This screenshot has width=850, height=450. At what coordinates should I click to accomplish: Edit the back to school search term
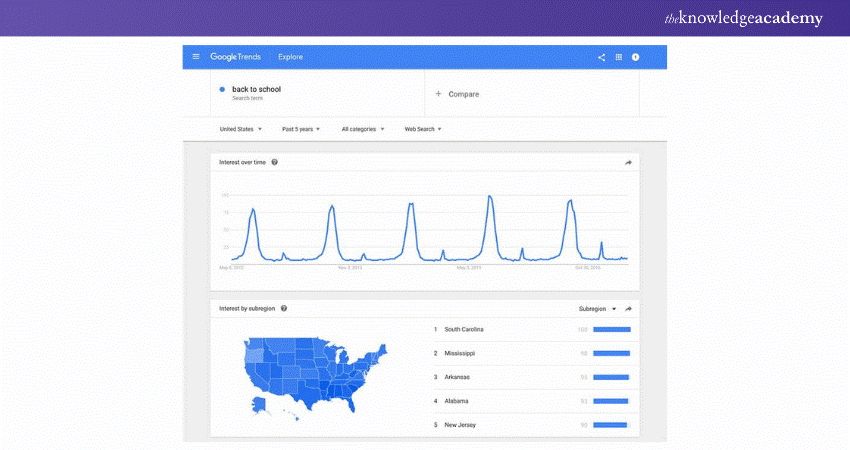(256, 90)
